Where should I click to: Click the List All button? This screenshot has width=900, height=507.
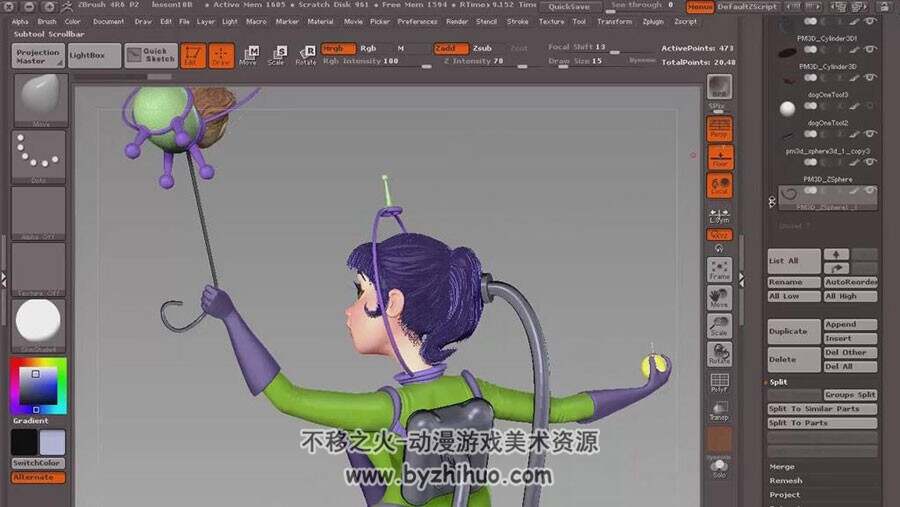(794, 261)
